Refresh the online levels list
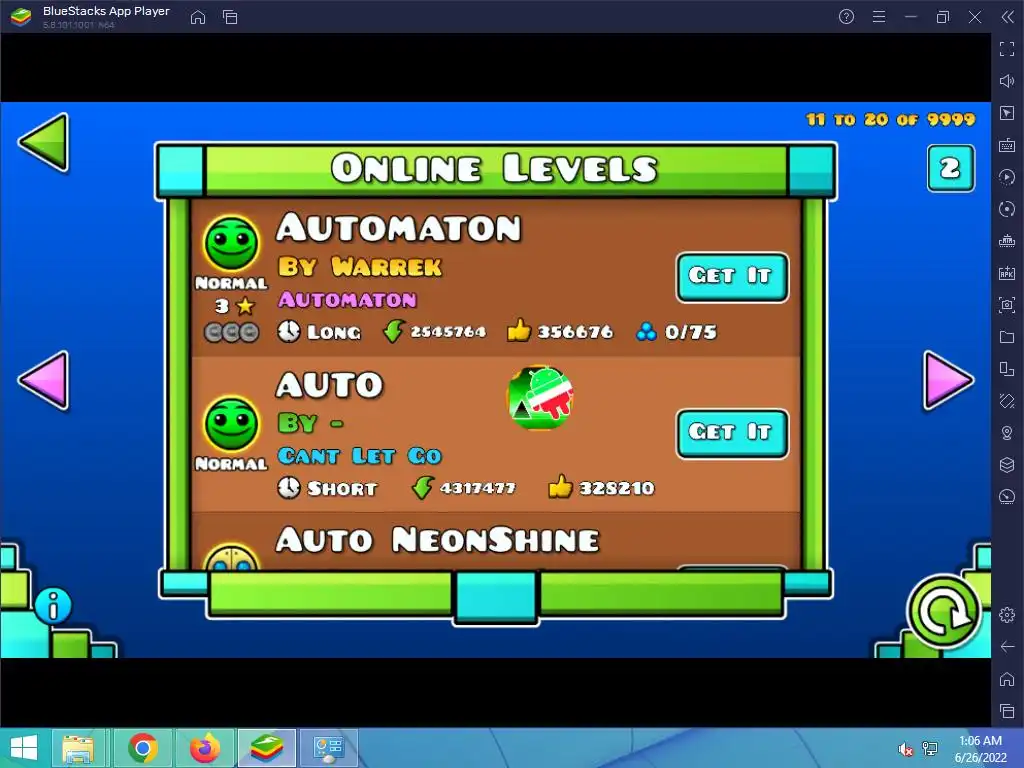 tap(944, 613)
